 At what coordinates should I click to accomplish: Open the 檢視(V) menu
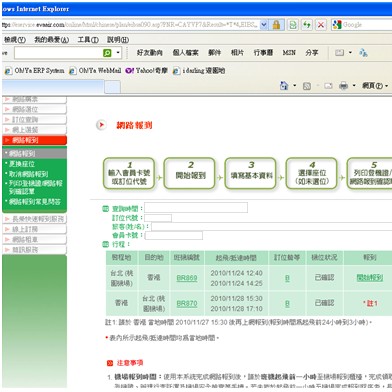click(x=15, y=40)
